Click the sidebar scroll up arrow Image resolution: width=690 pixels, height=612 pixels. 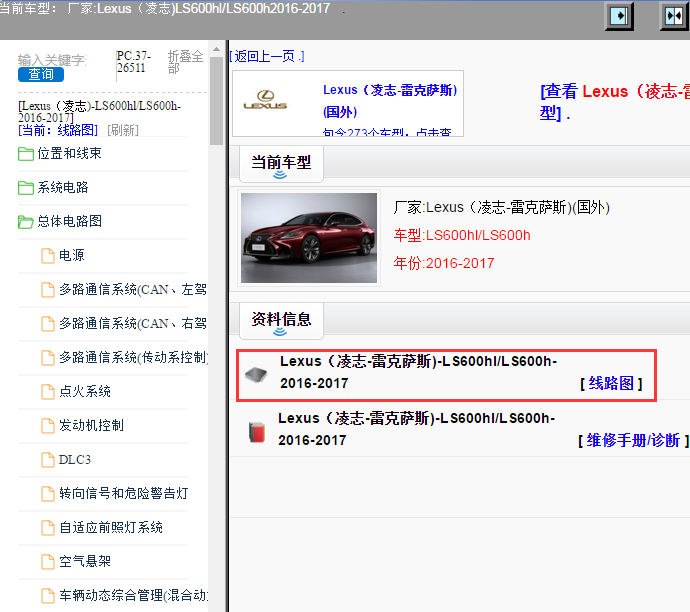click(x=216, y=49)
